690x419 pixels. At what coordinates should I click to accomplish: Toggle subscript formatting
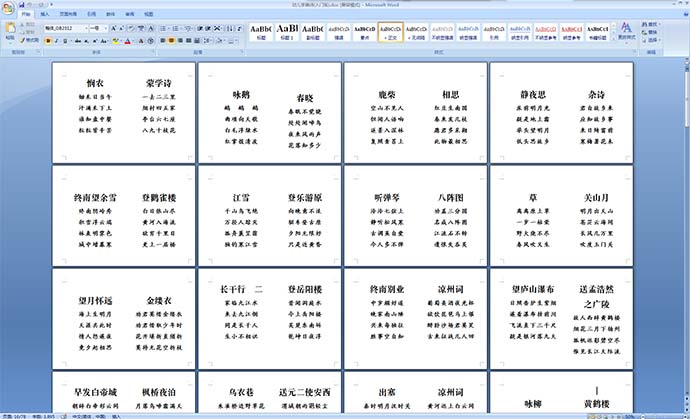(x=86, y=41)
